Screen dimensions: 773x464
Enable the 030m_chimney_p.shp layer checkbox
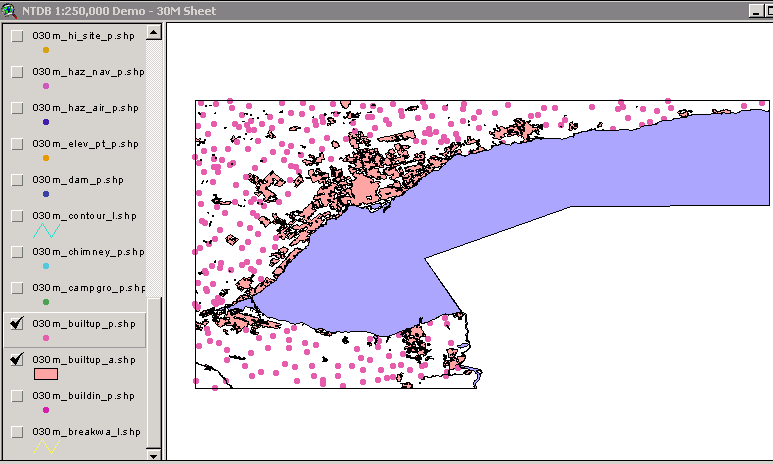17,252
